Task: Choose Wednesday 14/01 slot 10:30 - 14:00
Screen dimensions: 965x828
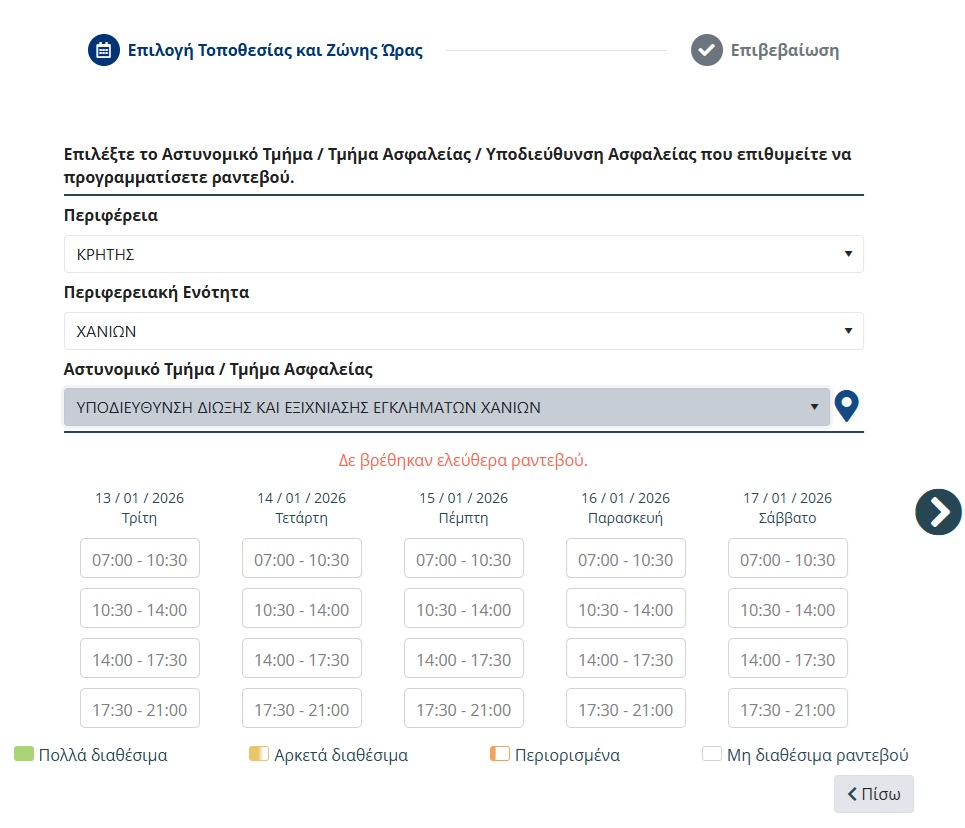Action: [302, 609]
